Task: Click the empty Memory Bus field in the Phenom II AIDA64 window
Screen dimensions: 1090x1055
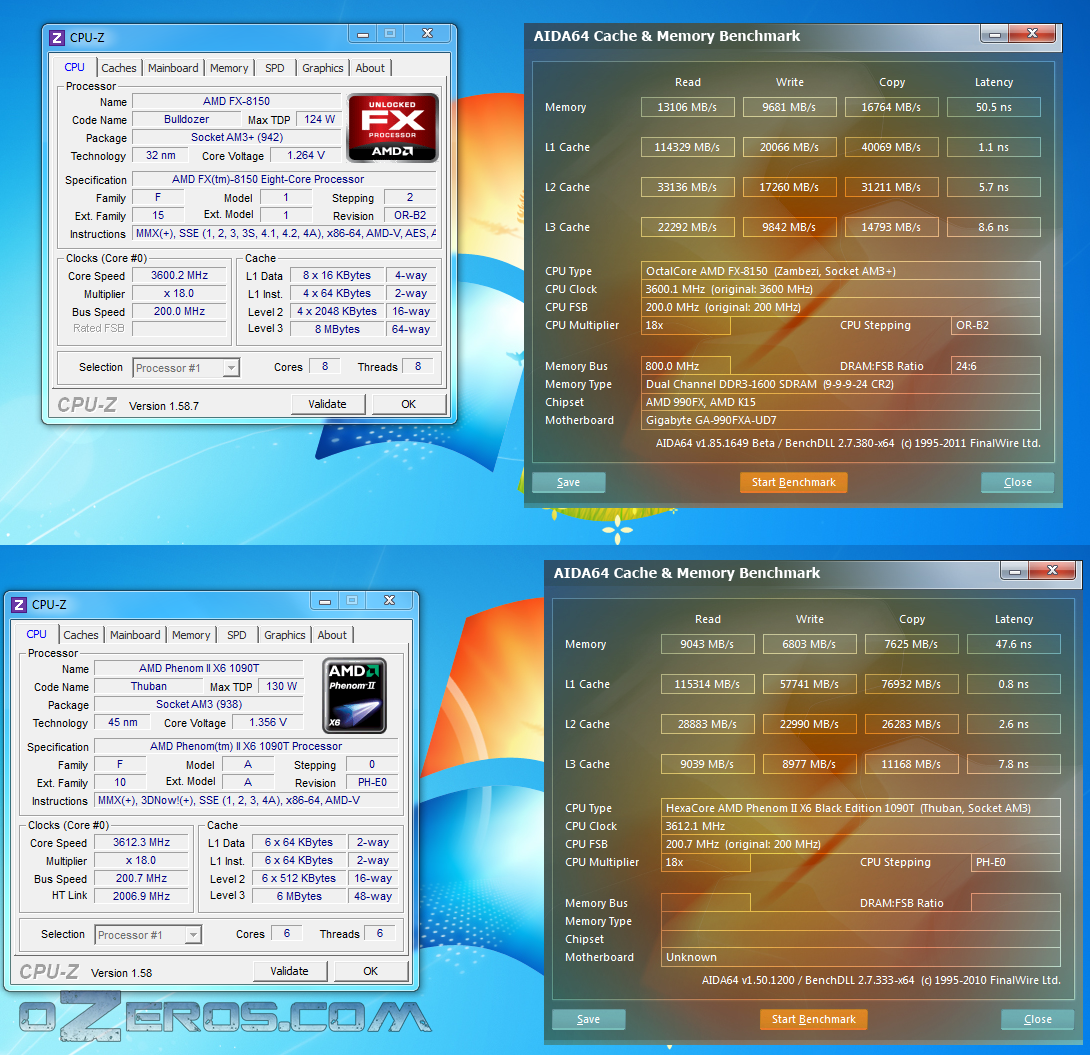Action: click(x=706, y=903)
